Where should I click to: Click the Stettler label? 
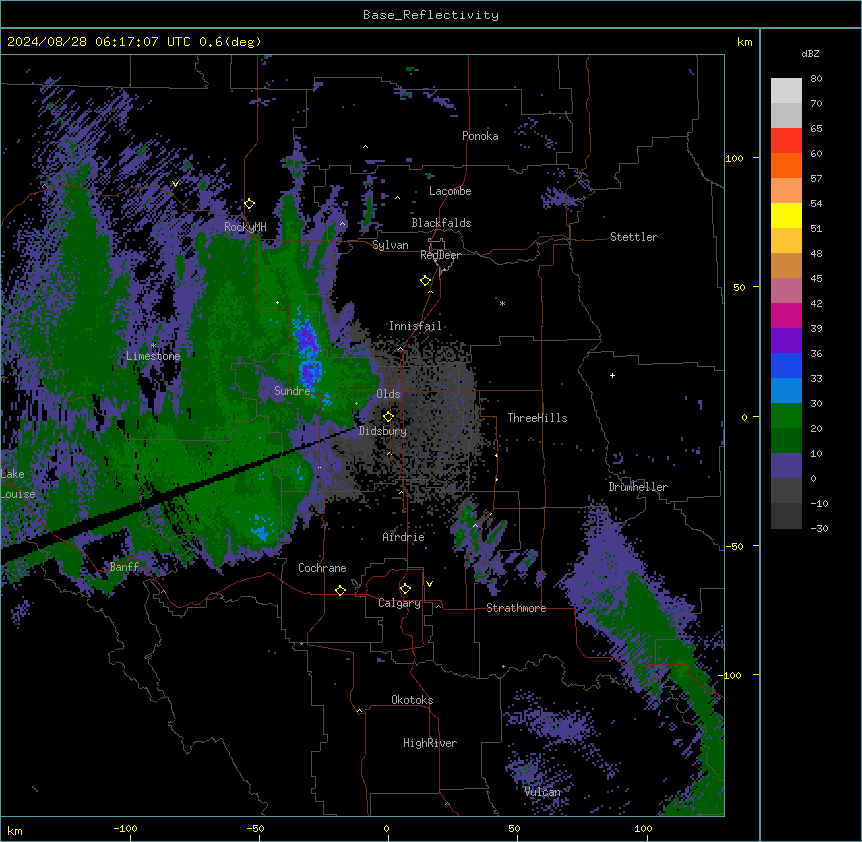(x=634, y=237)
